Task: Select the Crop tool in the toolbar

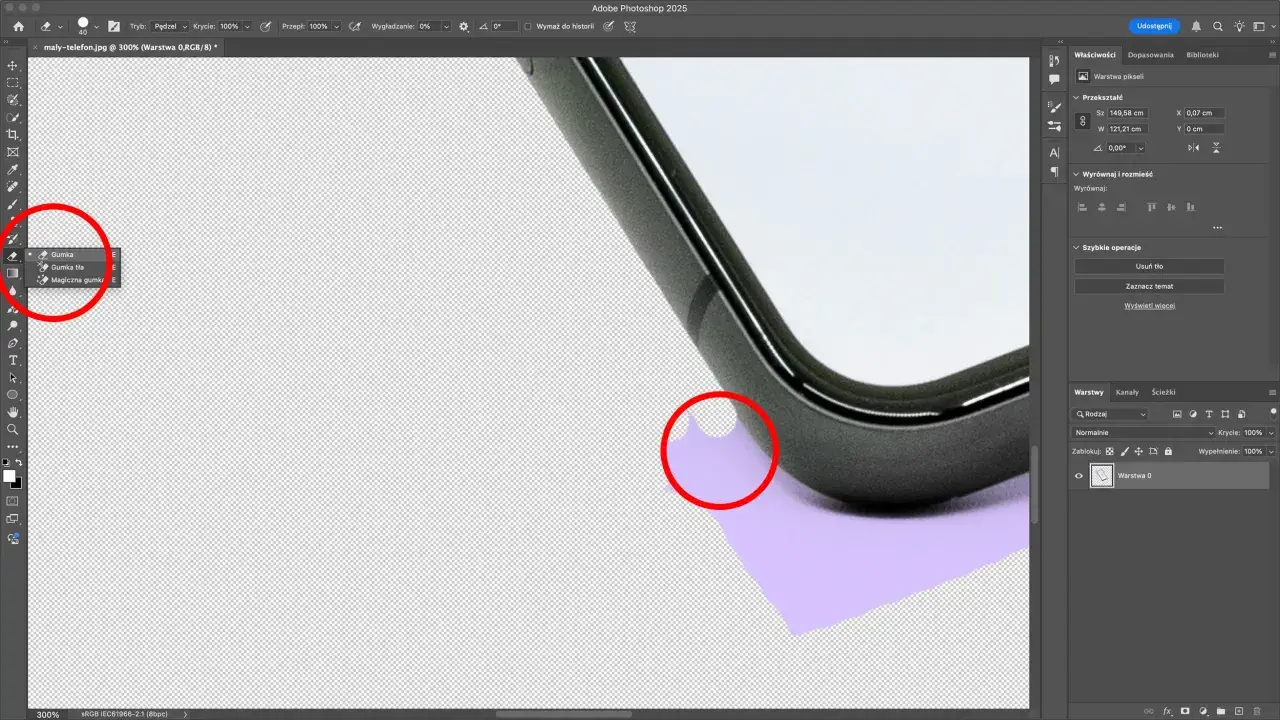Action: pos(13,134)
